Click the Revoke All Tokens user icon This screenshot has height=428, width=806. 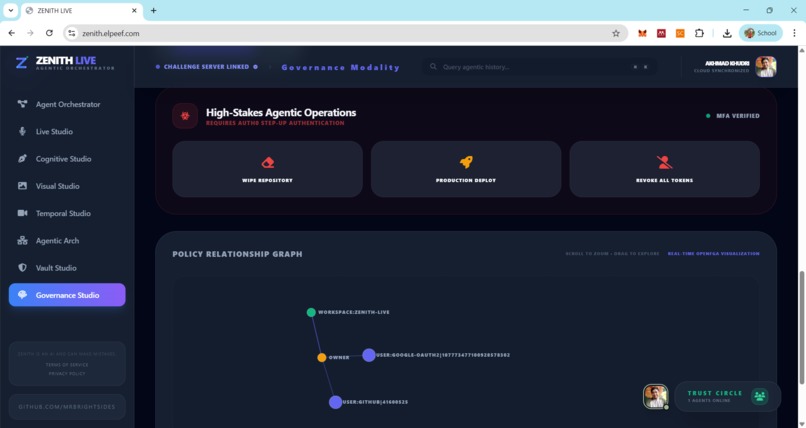(665, 162)
